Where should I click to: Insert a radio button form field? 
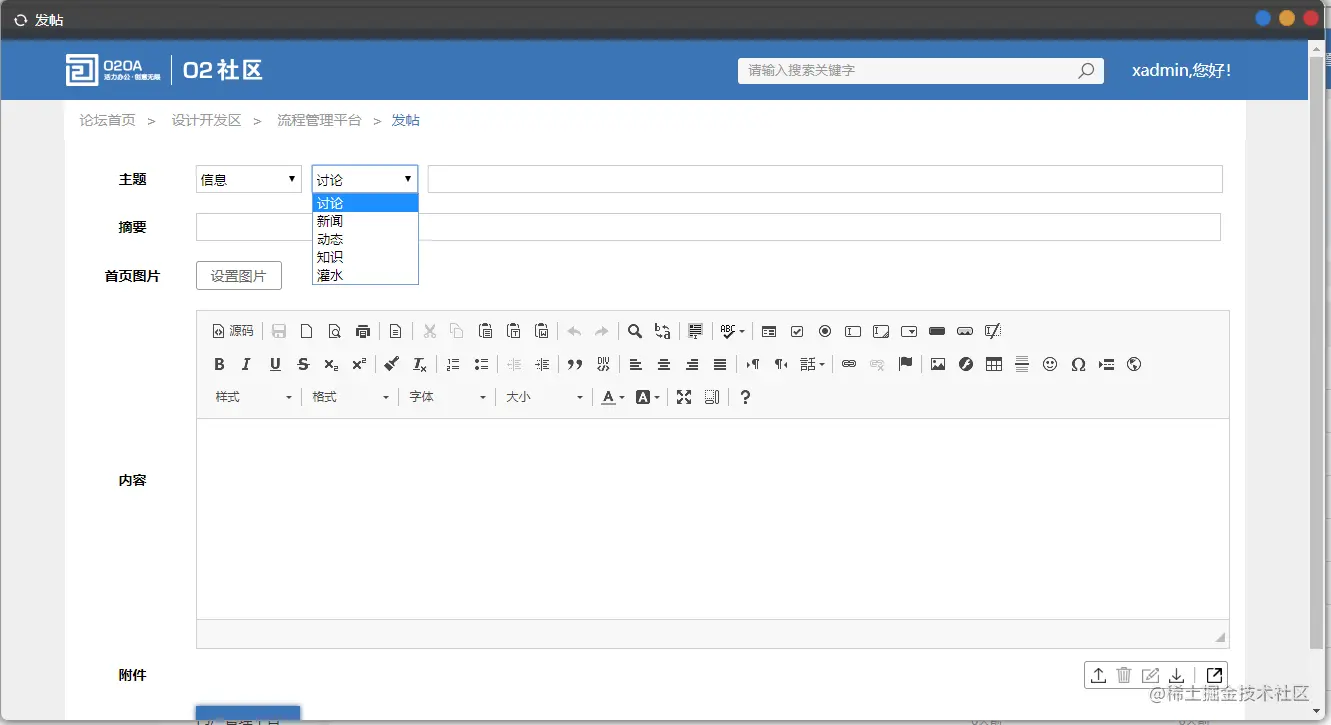825,331
